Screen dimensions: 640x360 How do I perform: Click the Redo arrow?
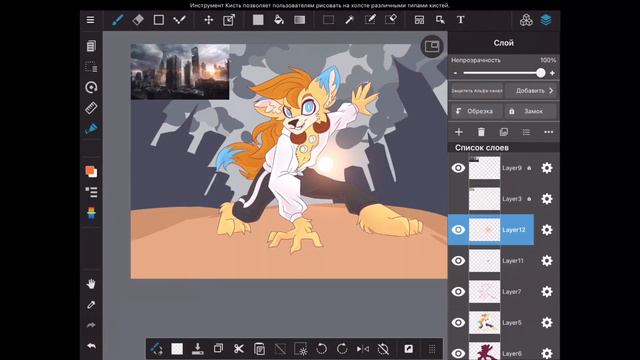[x=91, y=325]
